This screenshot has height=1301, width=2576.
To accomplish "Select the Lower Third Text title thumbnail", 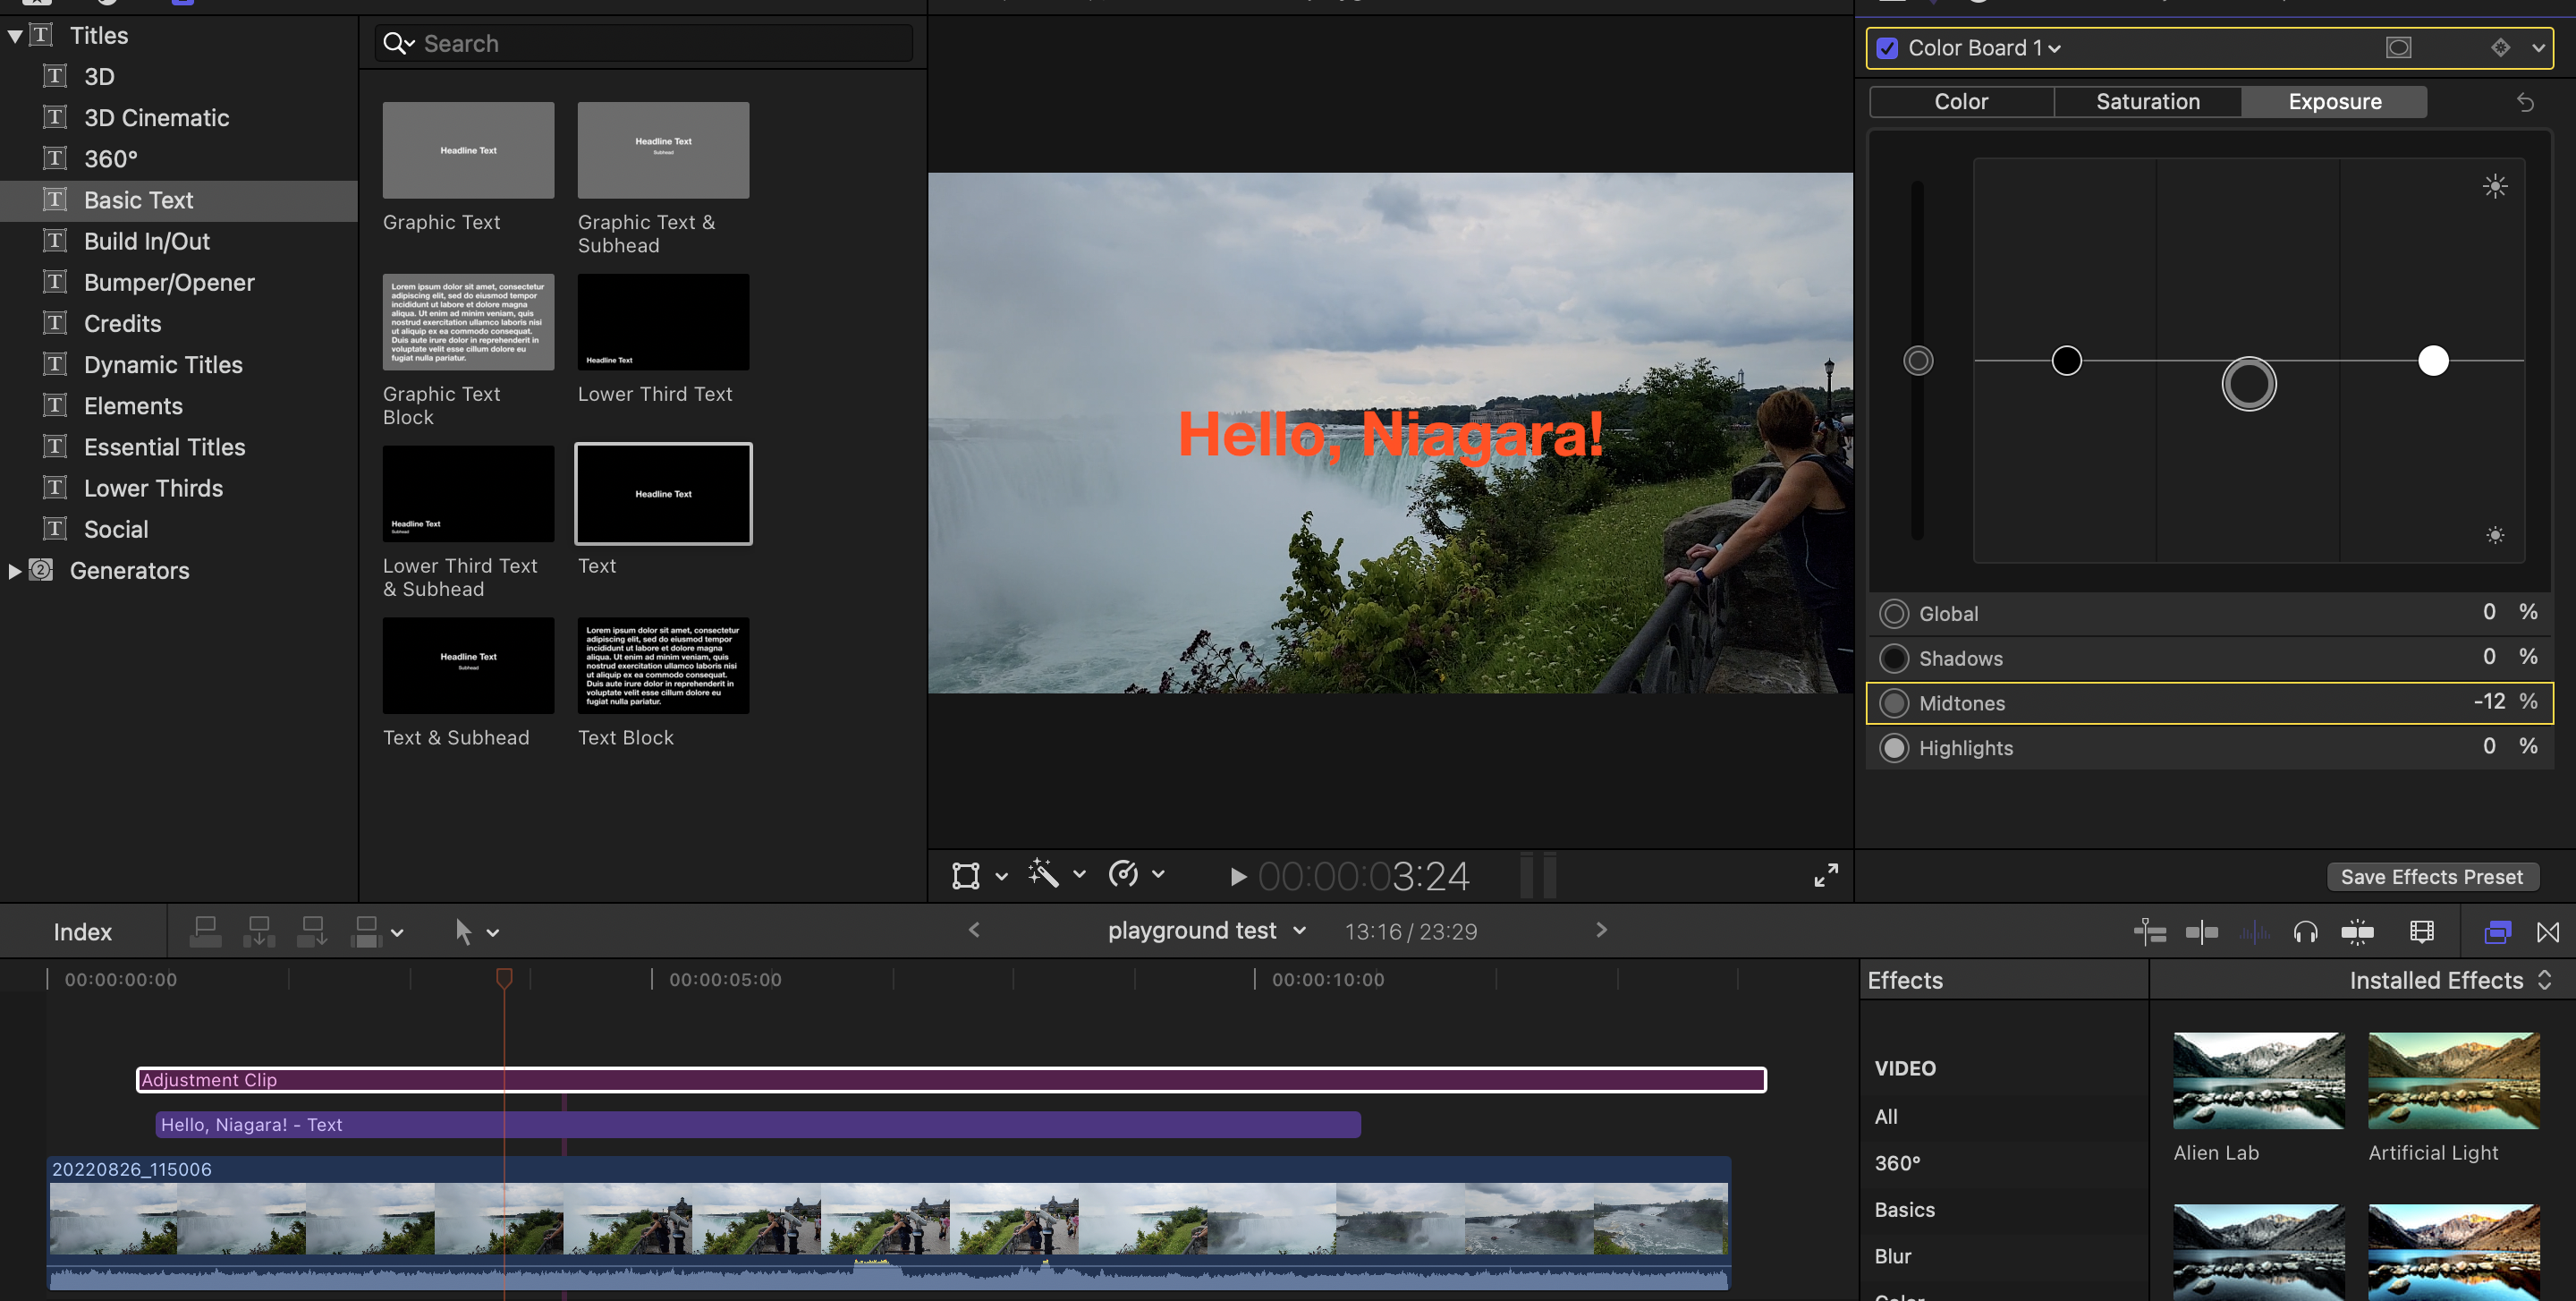I will [663, 322].
